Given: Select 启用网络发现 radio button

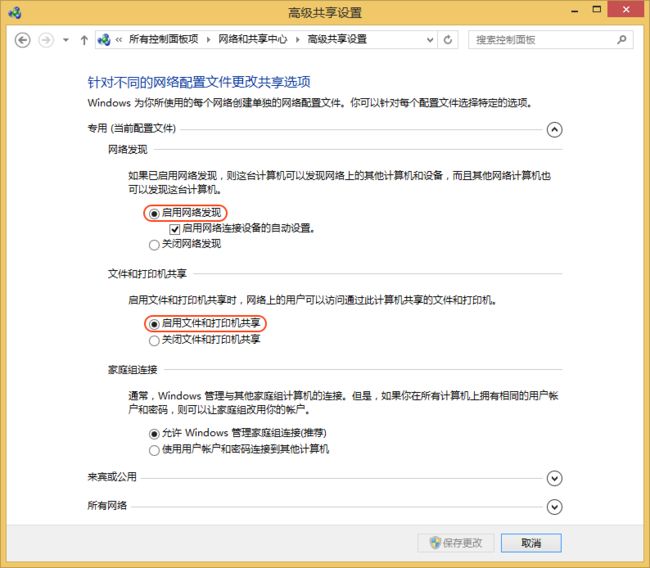Looking at the screenshot, I should point(154,214).
